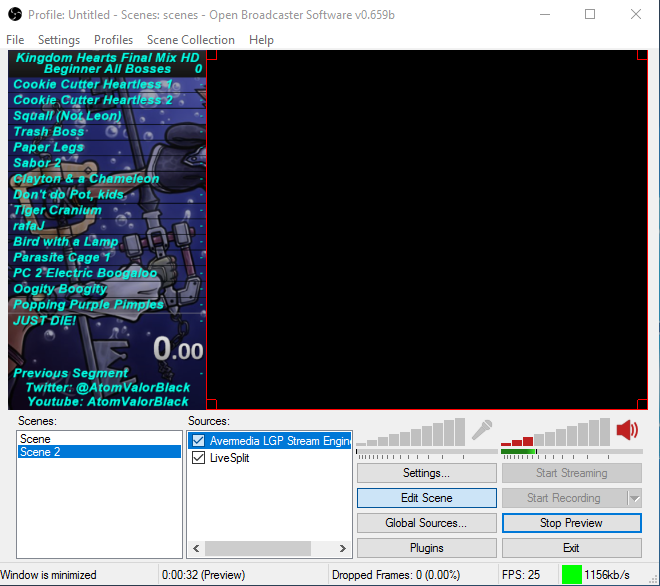
Task: Select 'Scene' in the Scenes list
Action: tap(99, 439)
